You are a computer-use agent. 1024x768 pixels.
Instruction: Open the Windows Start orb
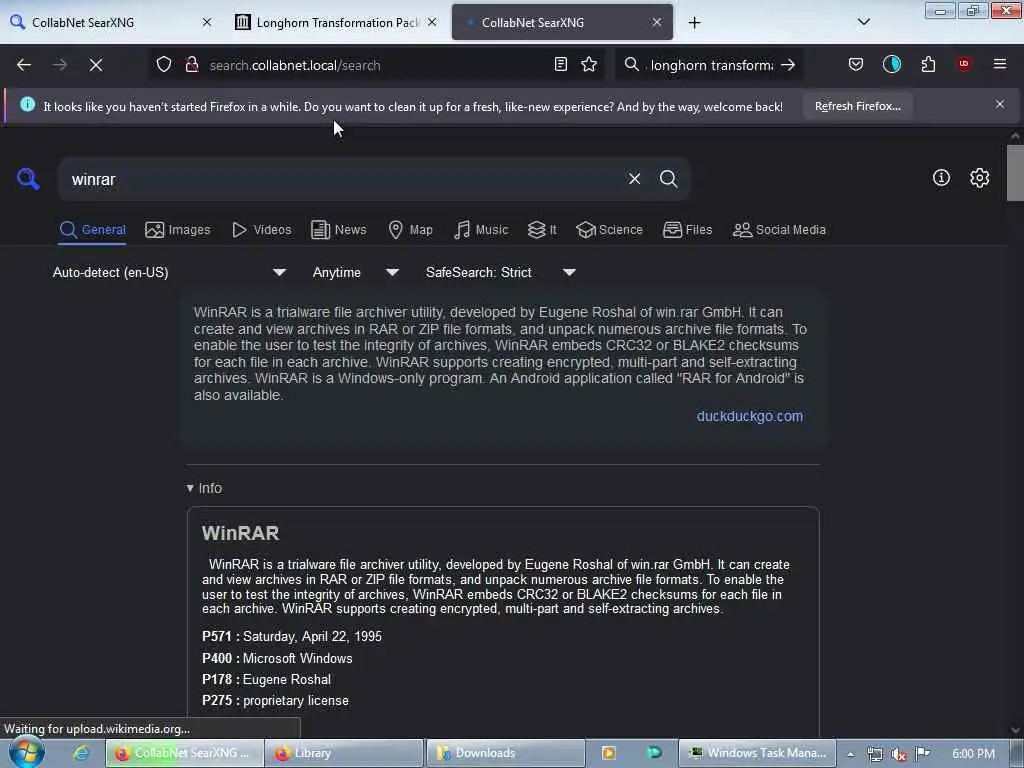click(26, 753)
